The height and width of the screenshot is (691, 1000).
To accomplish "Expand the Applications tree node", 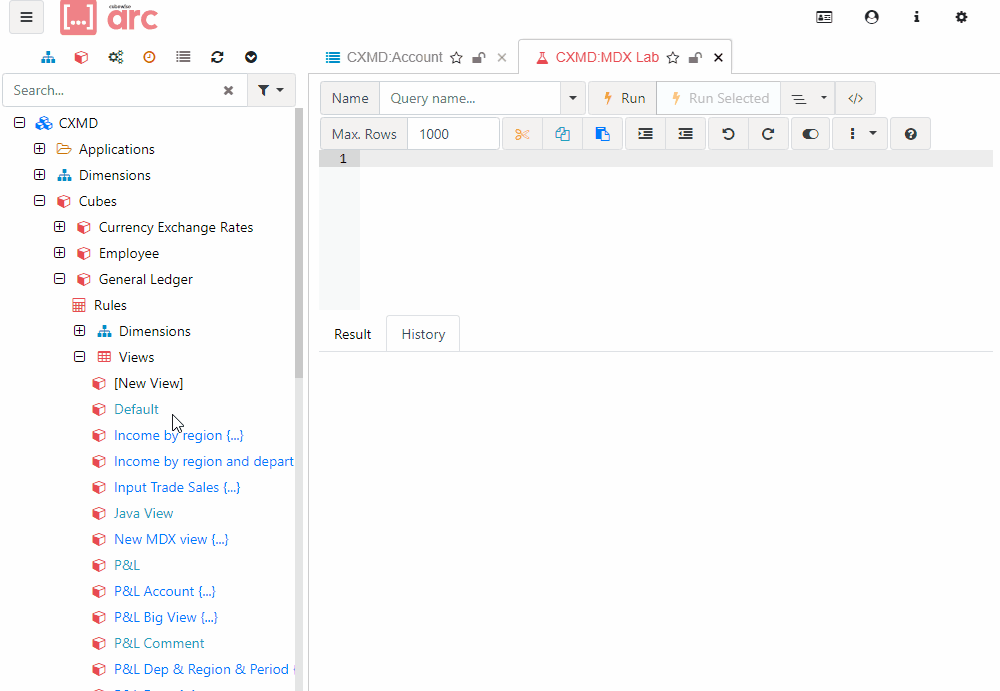I will point(40,149).
